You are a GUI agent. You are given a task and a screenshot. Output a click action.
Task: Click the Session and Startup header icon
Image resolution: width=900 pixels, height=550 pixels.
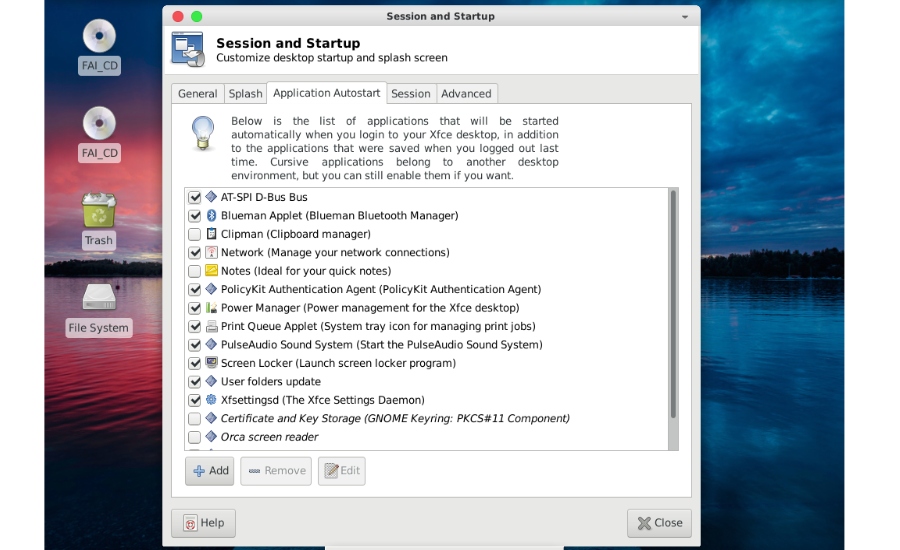(188, 49)
